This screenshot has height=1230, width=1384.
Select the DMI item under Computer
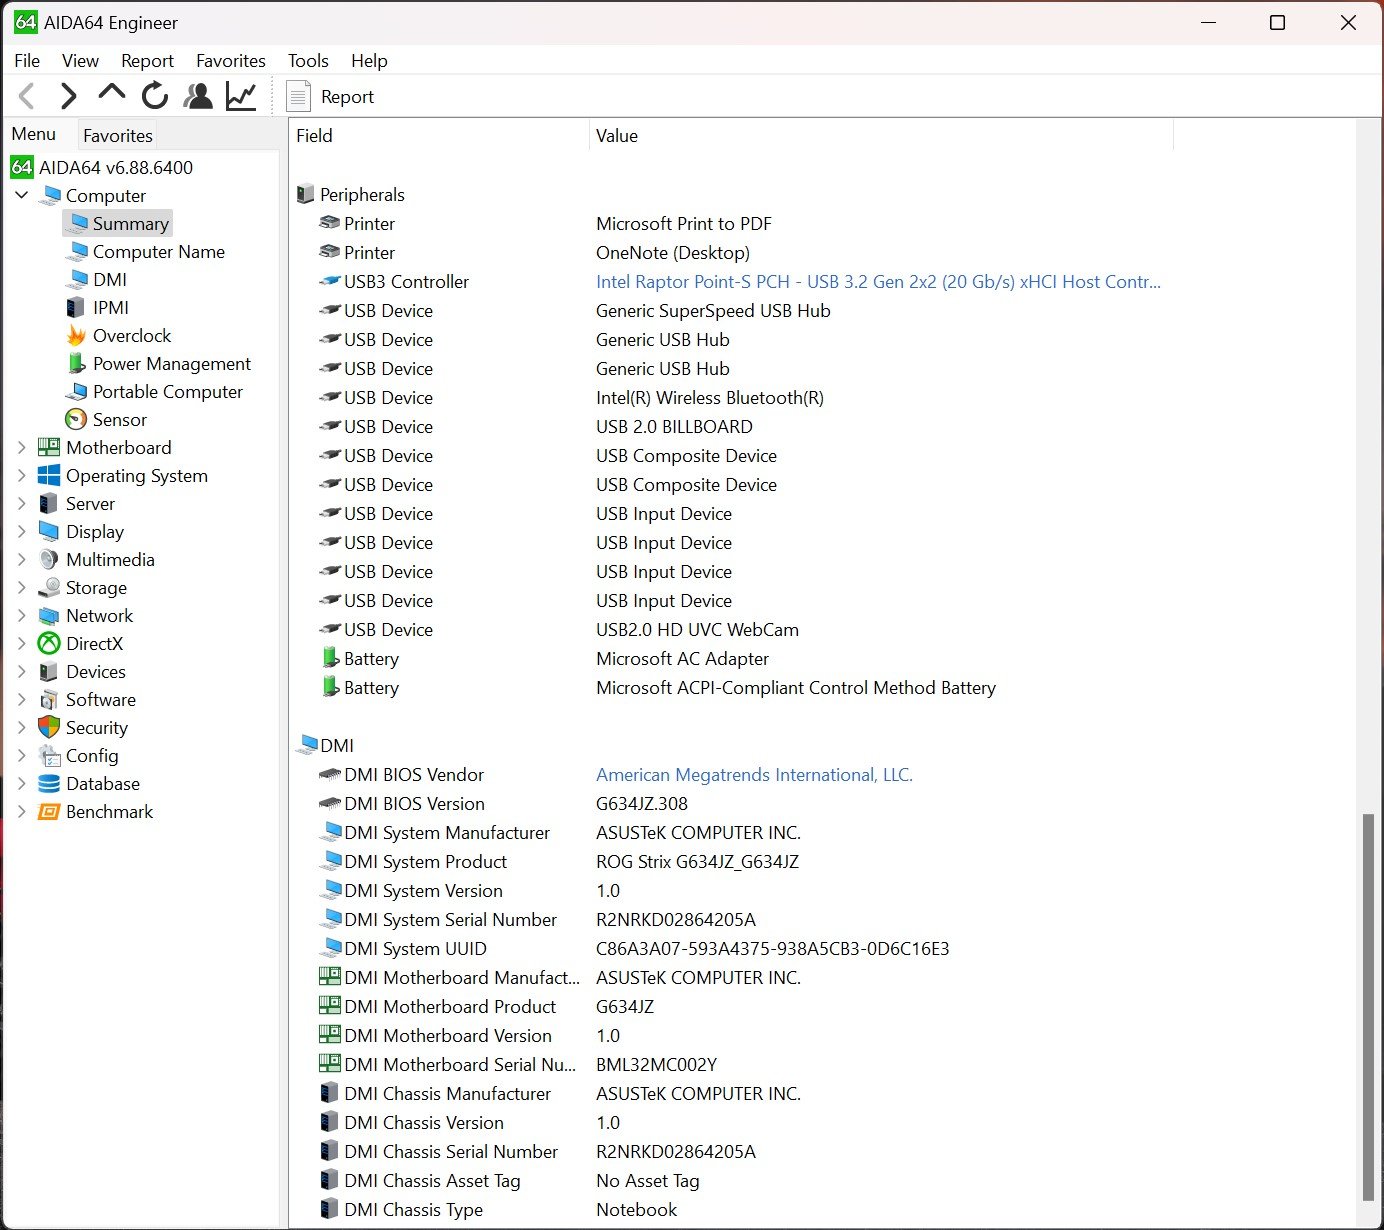coord(110,280)
